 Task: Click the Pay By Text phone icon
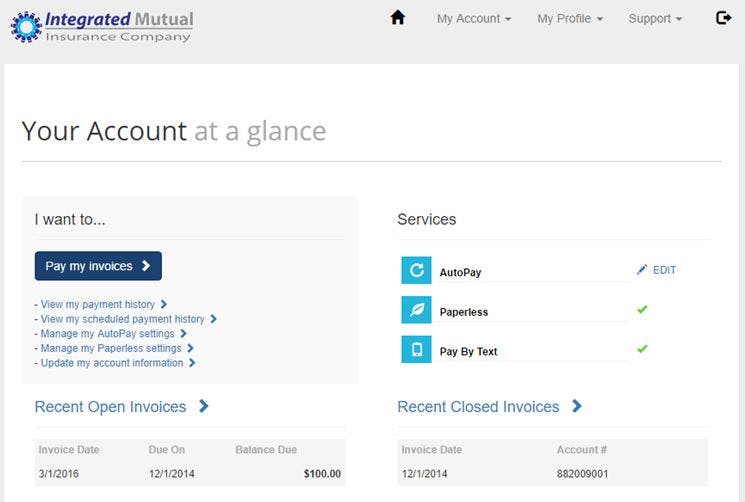[x=416, y=349]
